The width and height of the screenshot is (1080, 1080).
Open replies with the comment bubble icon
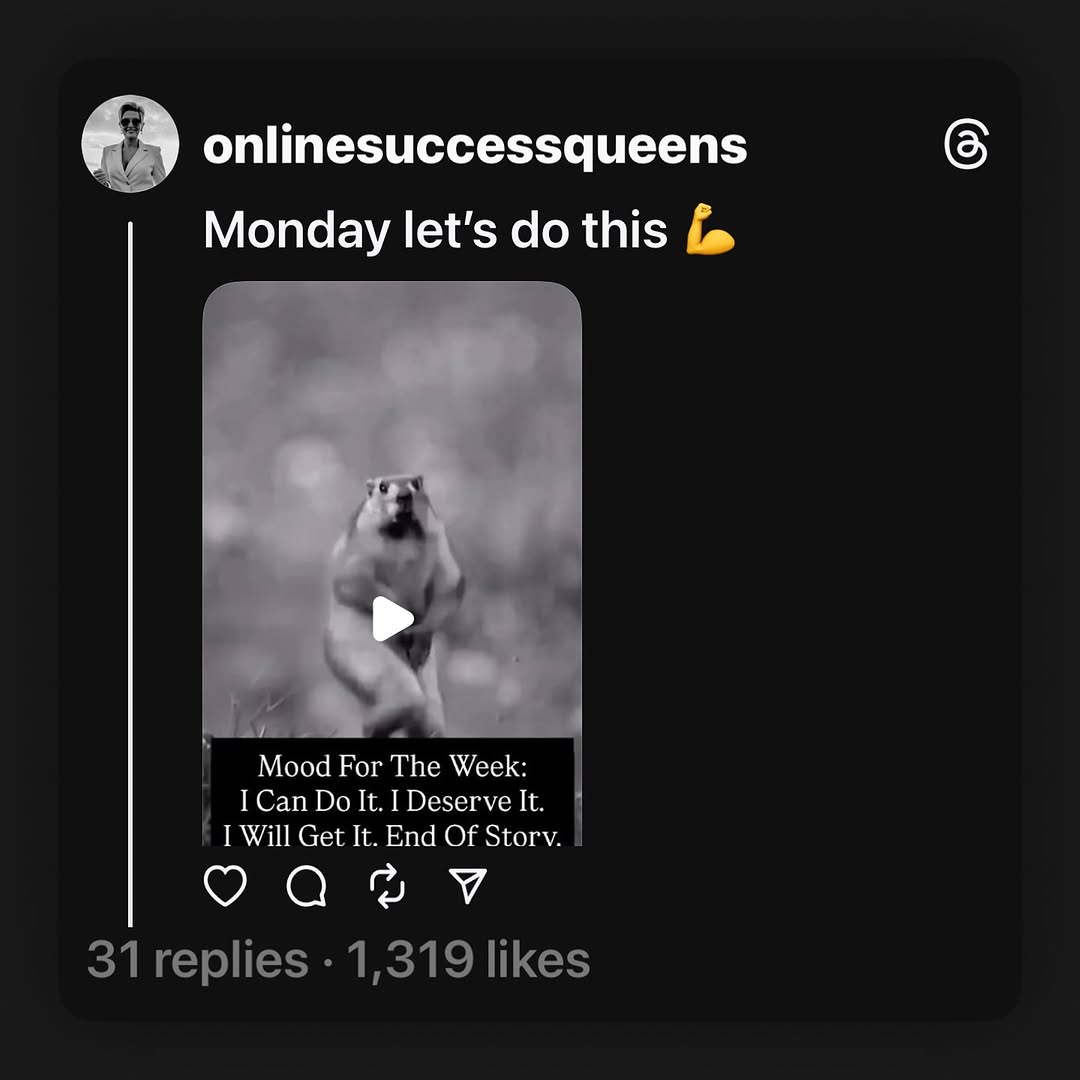(306, 886)
